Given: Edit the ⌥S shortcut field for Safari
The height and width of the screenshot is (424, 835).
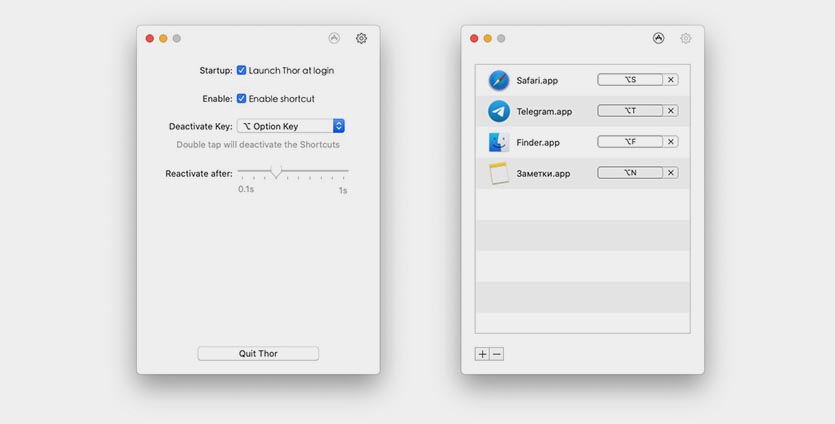Looking at the screenshot, I should pyautogui.click(x=630, y=80).
